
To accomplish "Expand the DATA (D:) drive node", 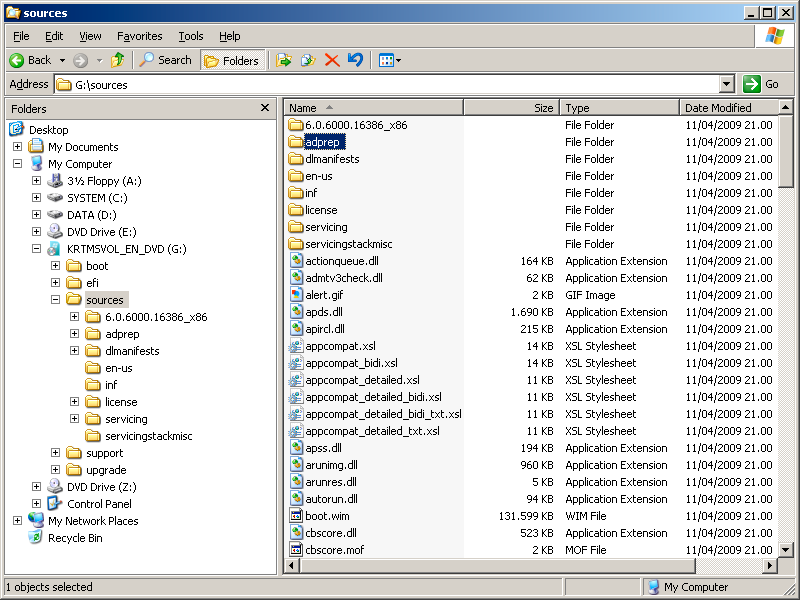I will tap(36, 215).
